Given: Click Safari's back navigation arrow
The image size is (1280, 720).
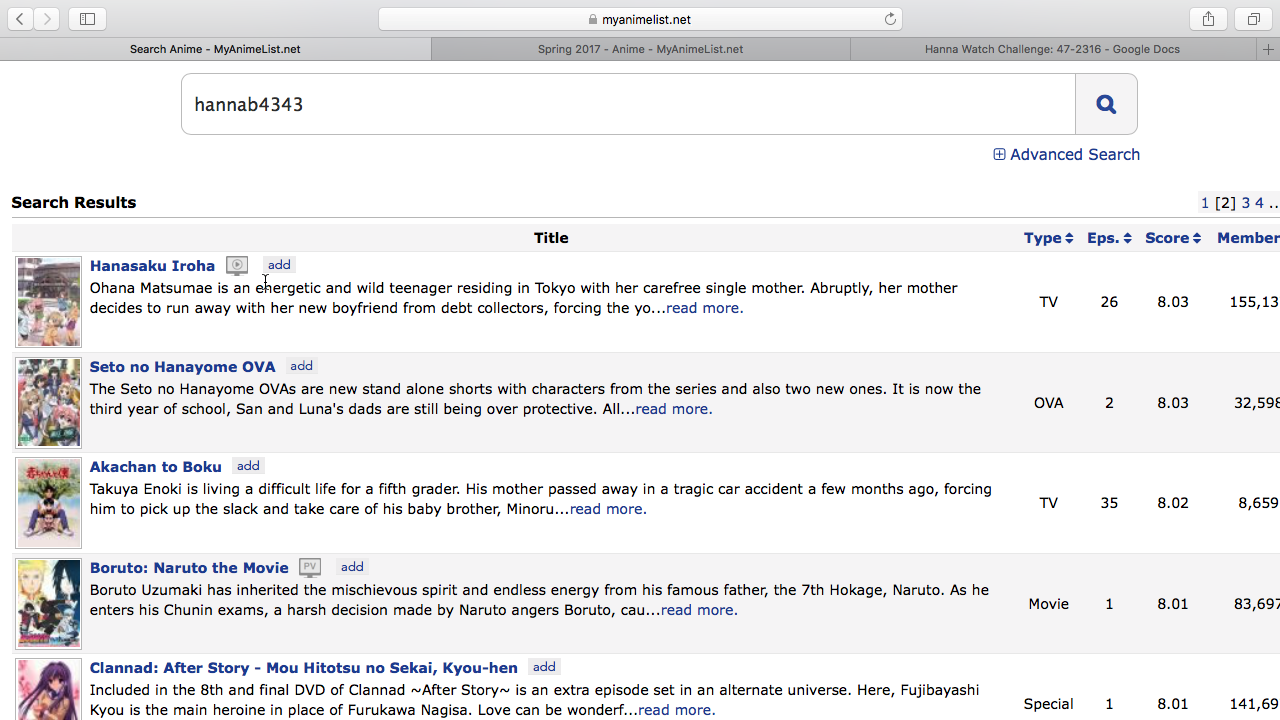Looking at the screenshot, I should coord(20,19).
